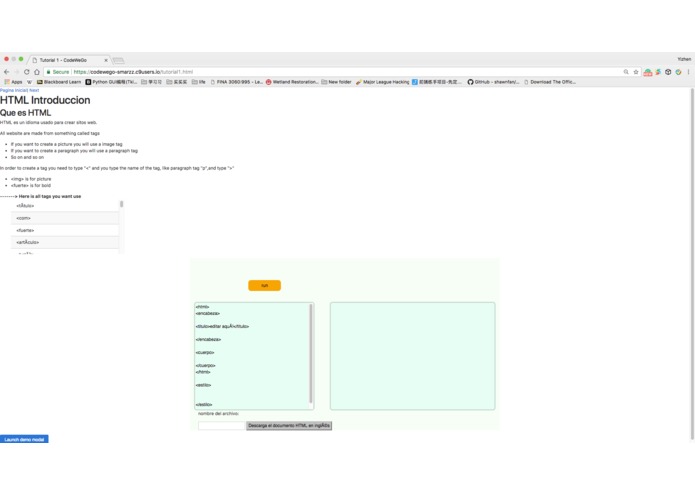Reload the page with the refresh icon
Image resolution: width=695 pixels, height=494 pixels.
pyautogui.click(x=27, y=72)
